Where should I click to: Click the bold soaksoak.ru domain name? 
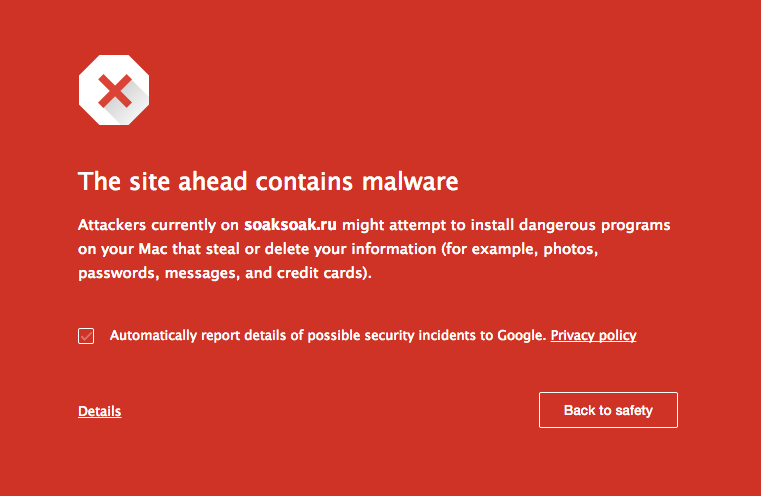(x=291, y=225)
